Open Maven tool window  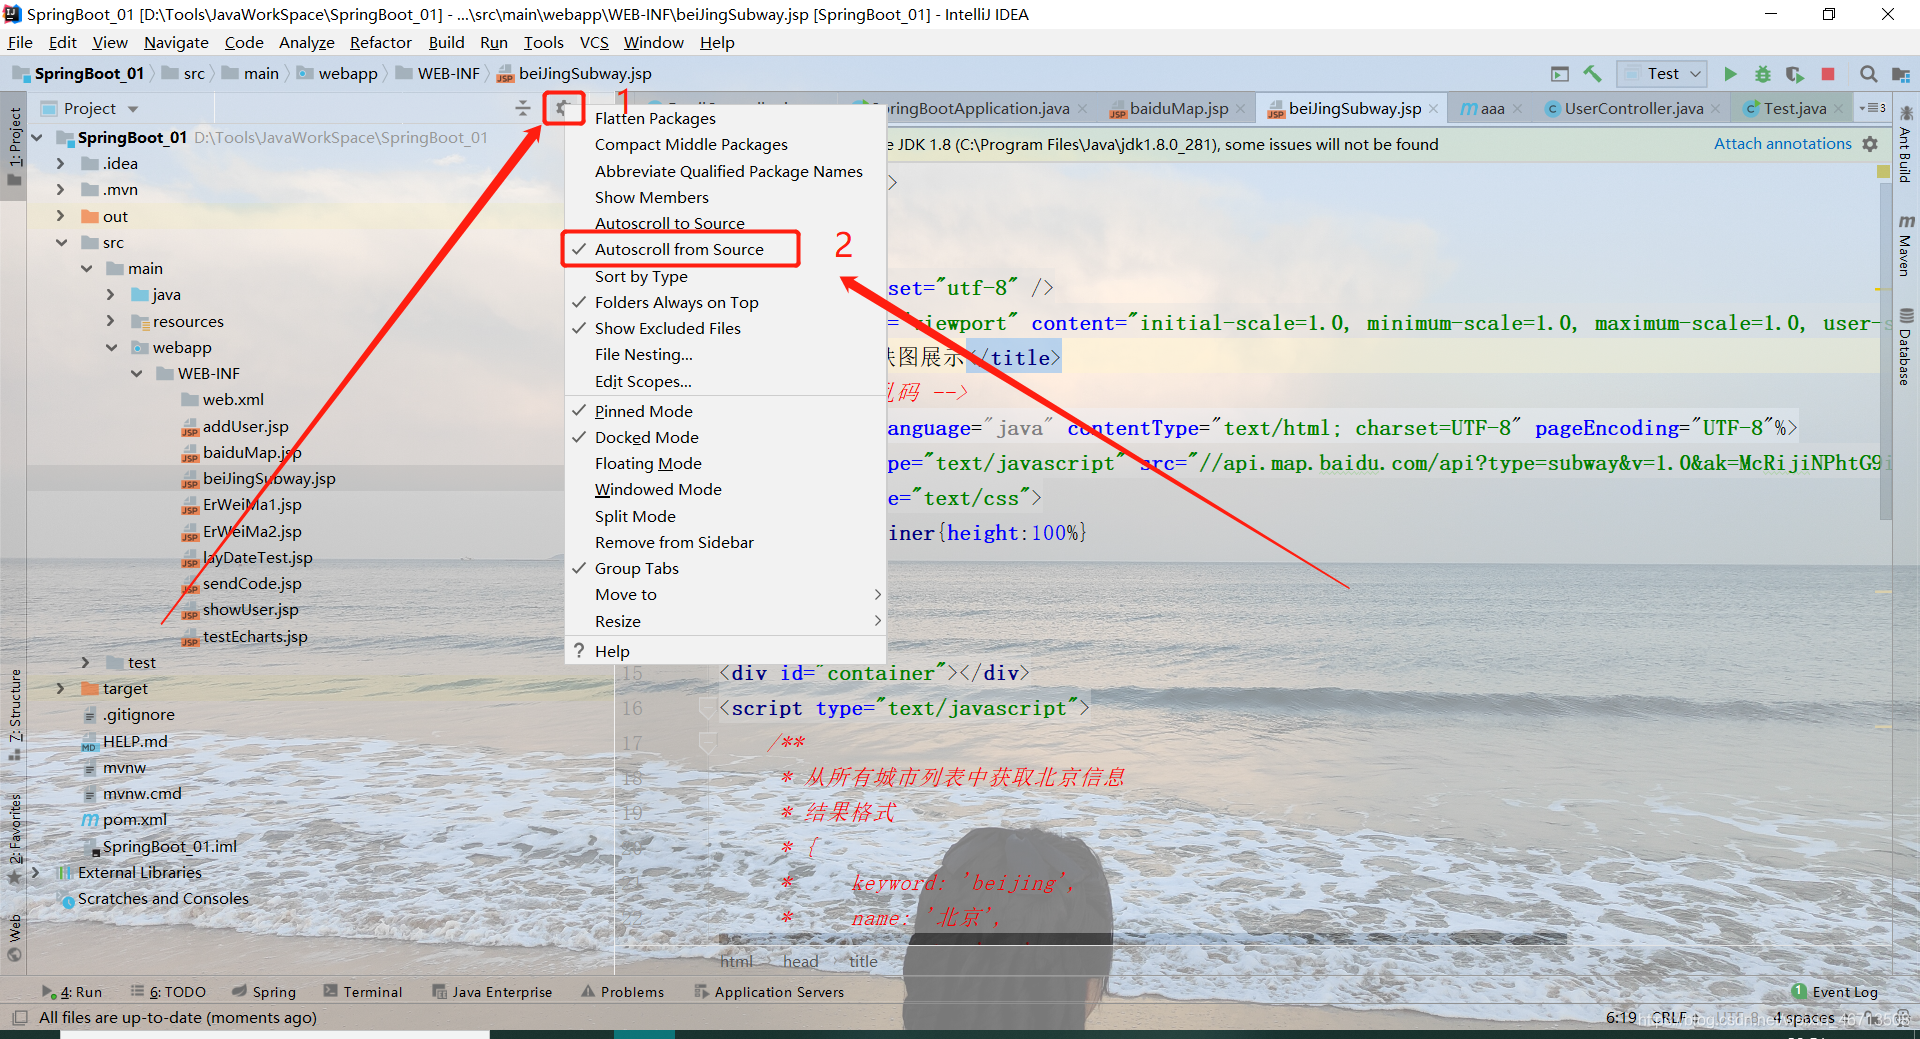1906,246
